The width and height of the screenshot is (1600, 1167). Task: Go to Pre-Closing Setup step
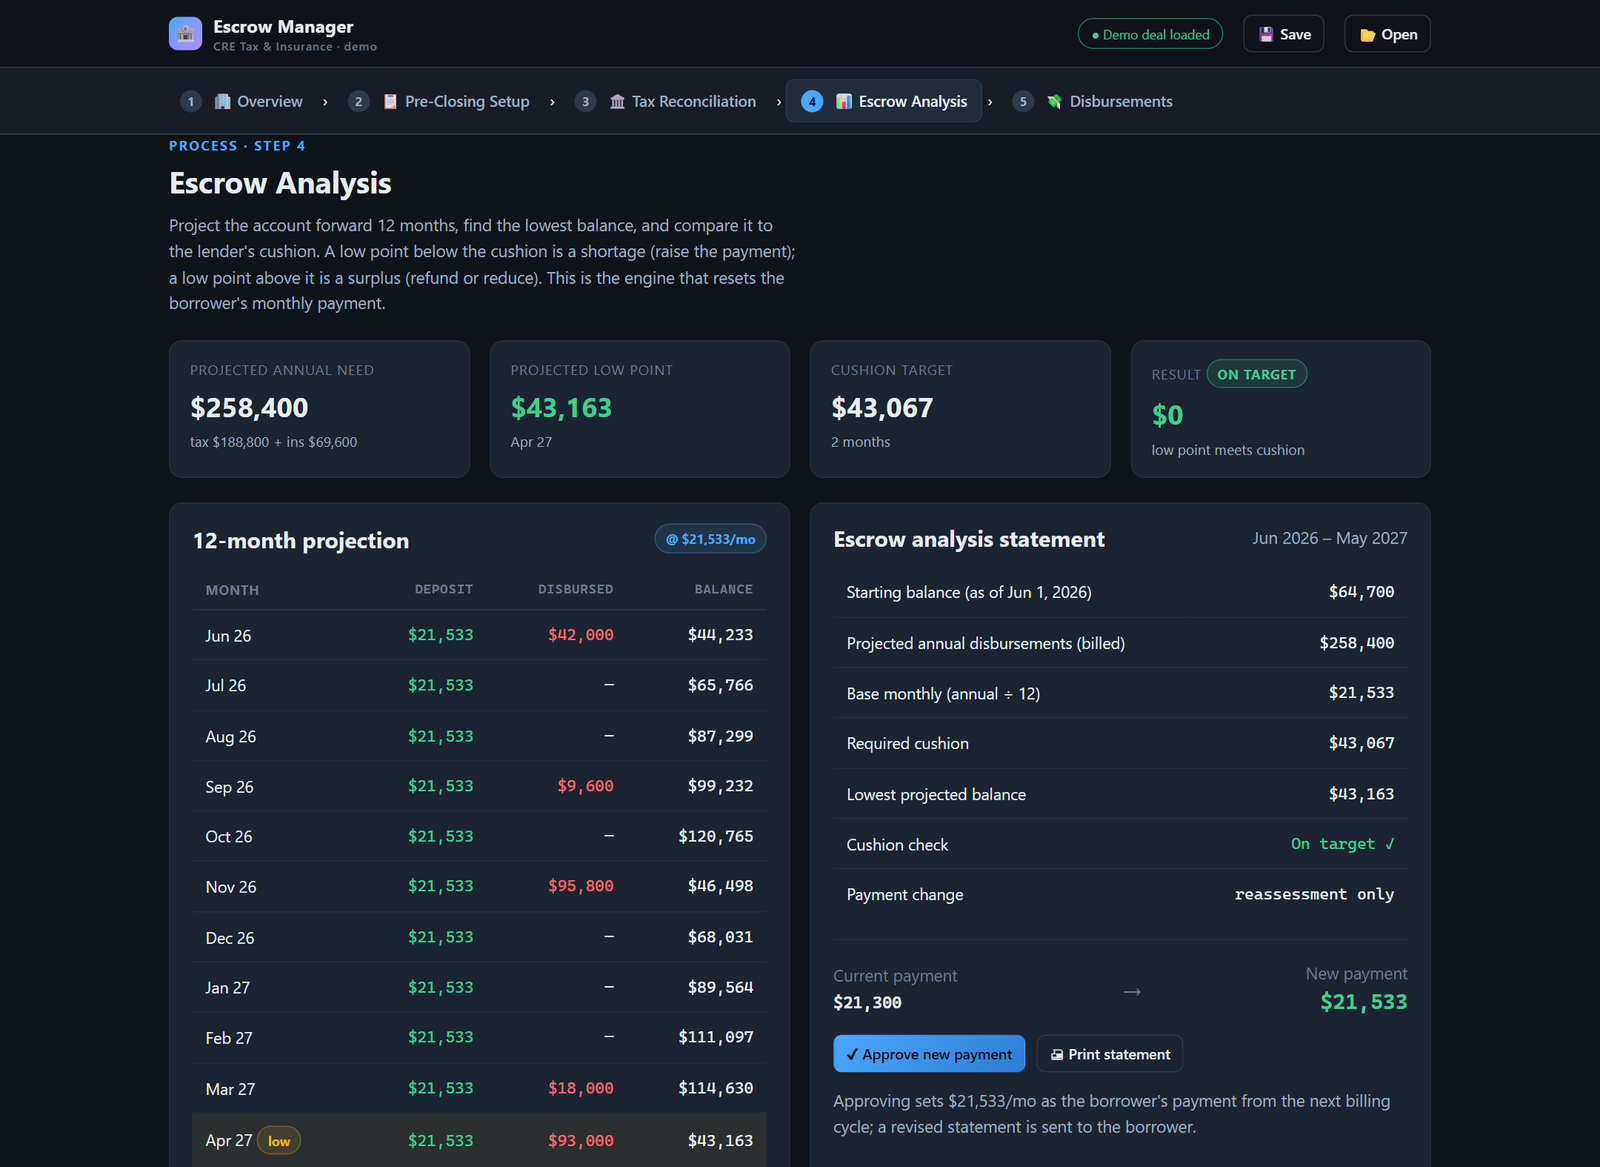[439, 101]
